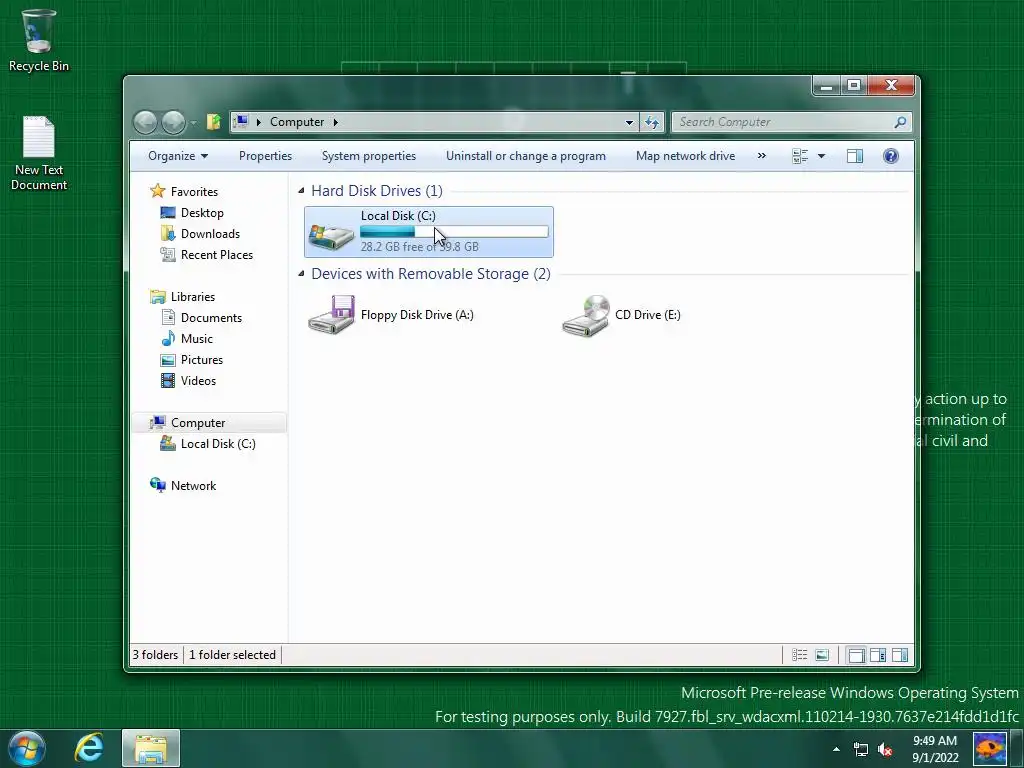Image resolution: width=1024 pixels, height=768 pixels.
Task: Open the Recycle Bin desktop icon
Action: pyautogui.click(x=39, y=40)
